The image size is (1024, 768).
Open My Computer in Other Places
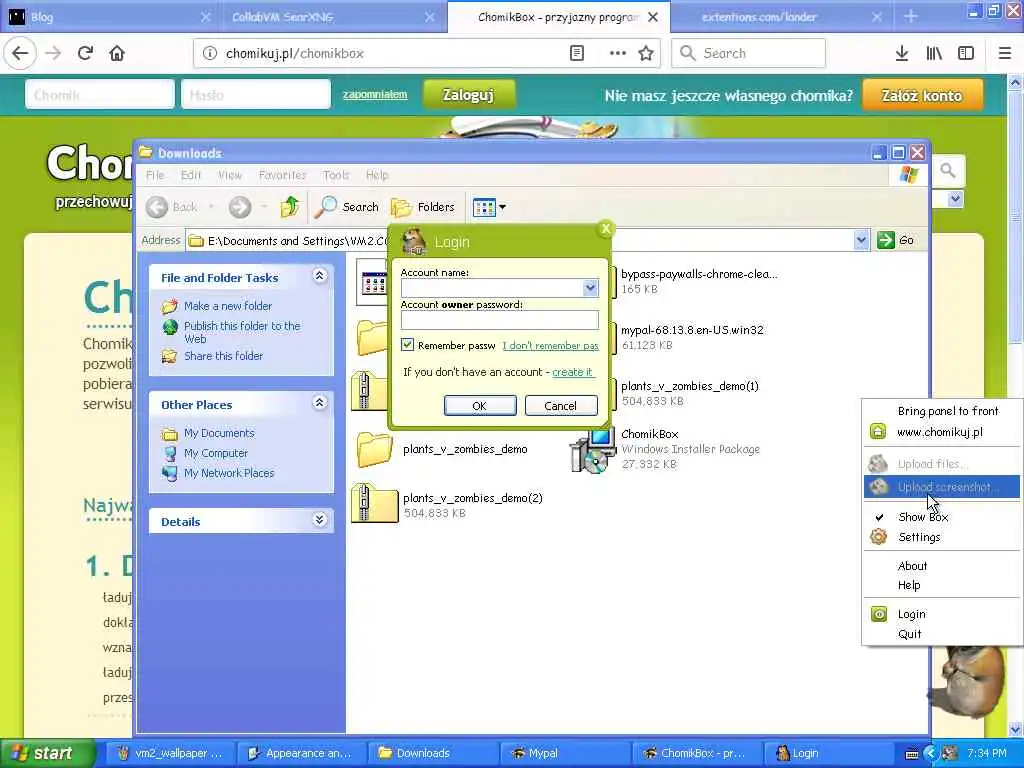click(216, 453)
